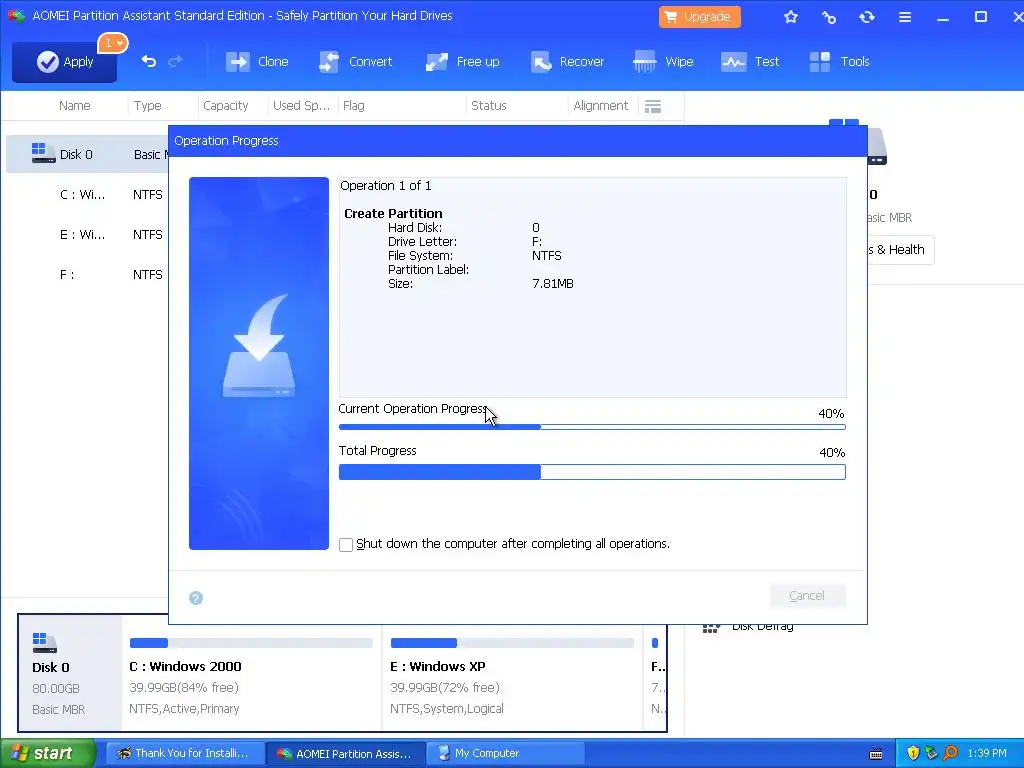Sort by the Name column header
The height and width of the screenshot is (768, 1024).
tap(74, 106)
